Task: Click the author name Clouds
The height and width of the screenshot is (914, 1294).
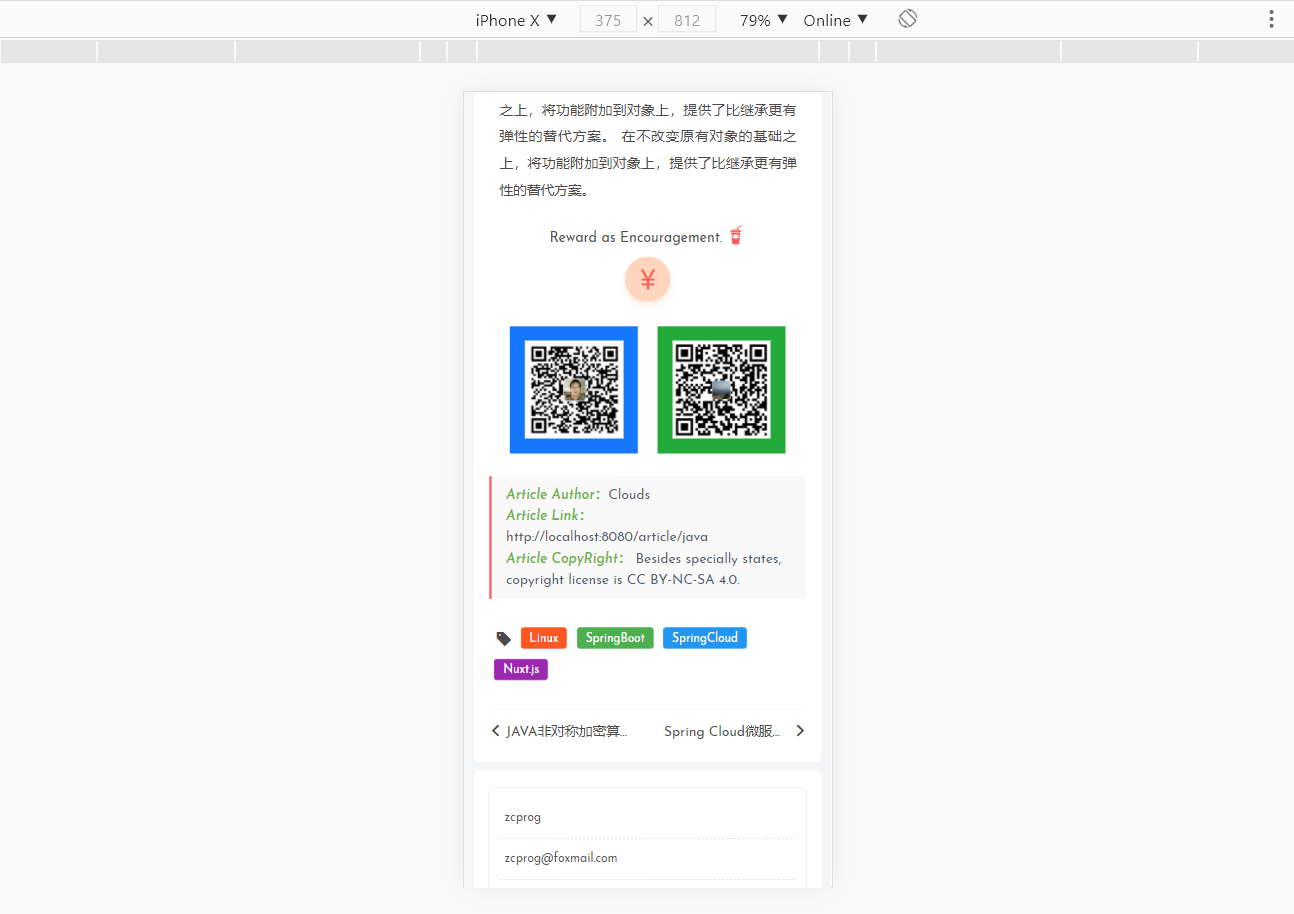Action: [x=629, y=494]
